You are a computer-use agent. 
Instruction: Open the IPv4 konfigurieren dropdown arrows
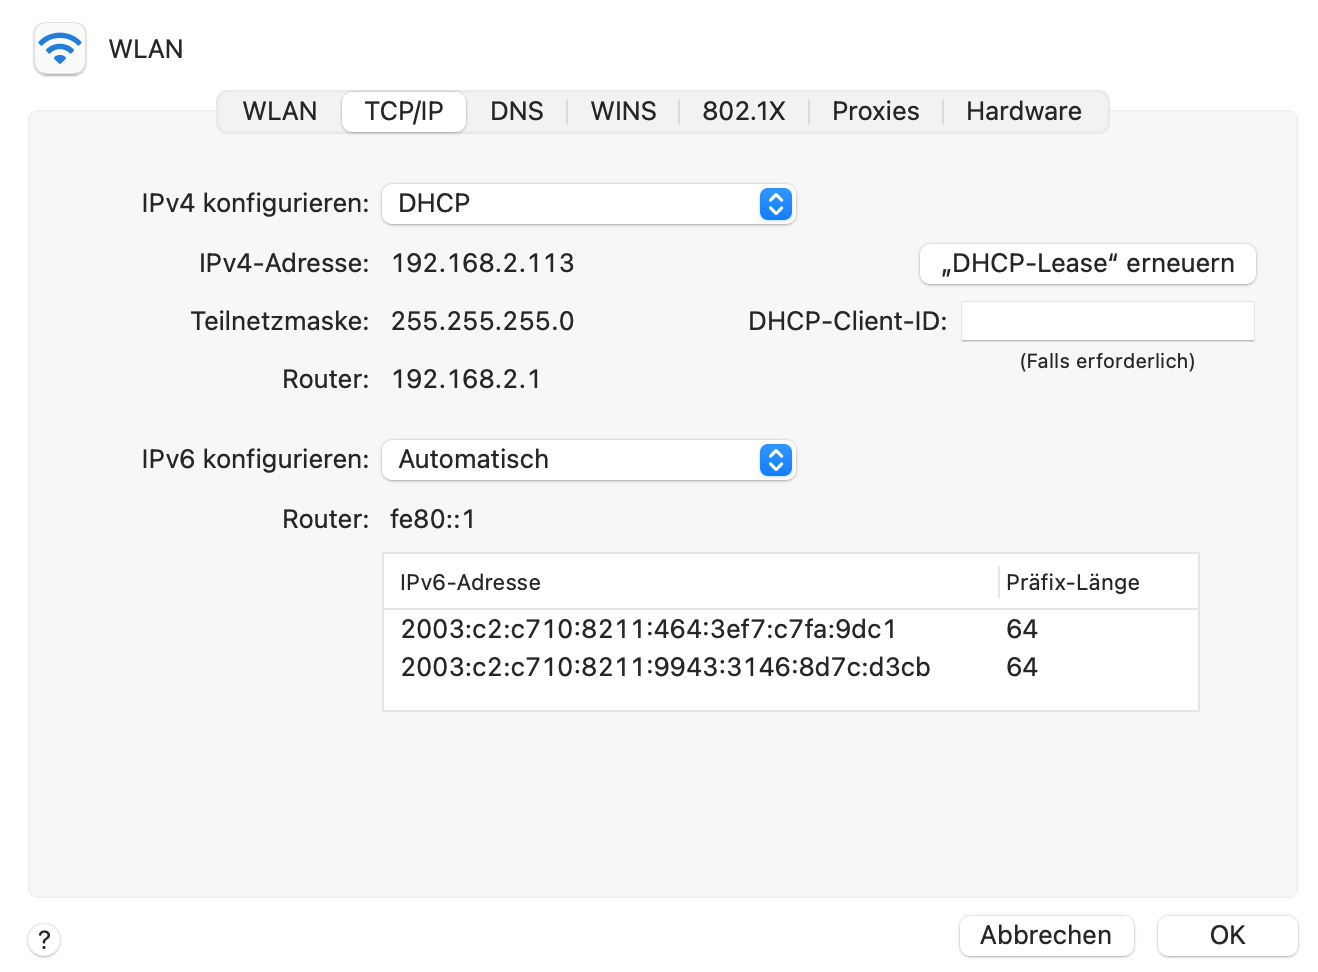click(776, 204)
